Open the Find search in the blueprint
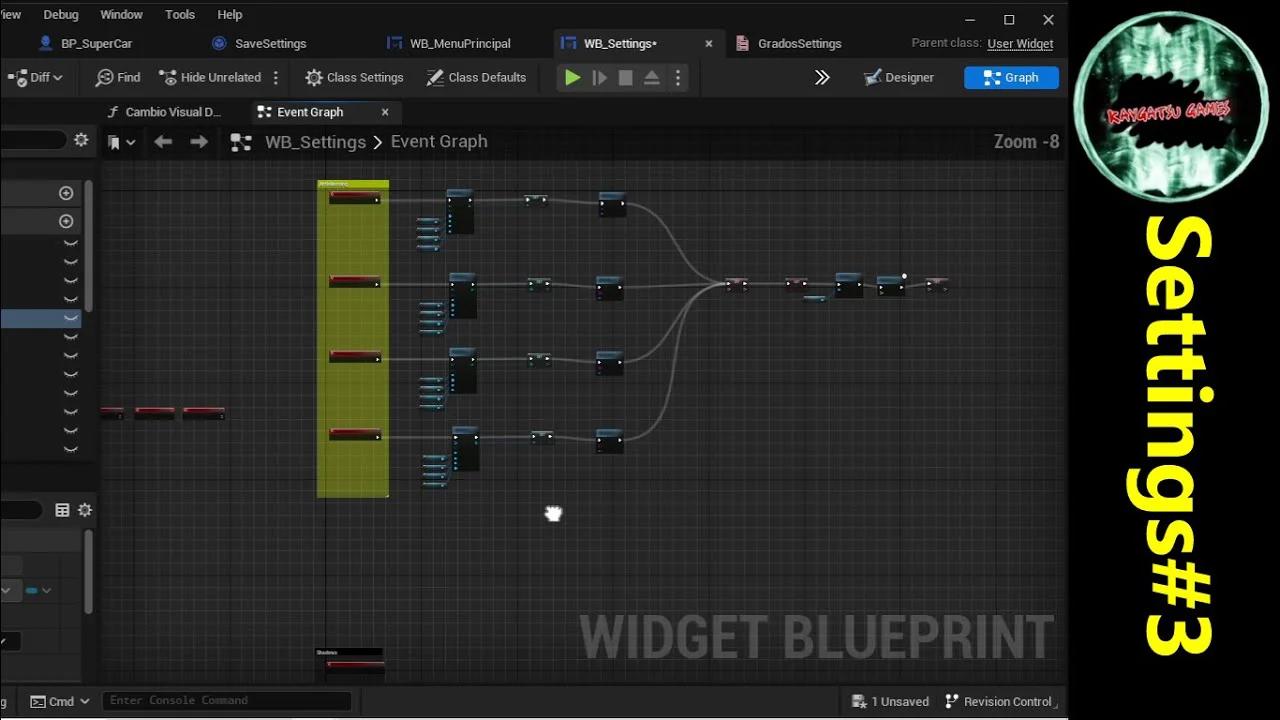This screenshot has height=720, width=1280. [117, 77]
